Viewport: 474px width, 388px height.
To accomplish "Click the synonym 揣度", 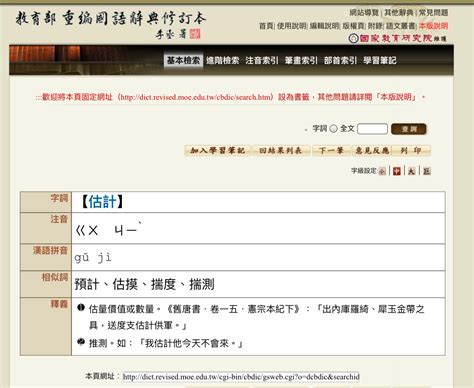I will tap(163, 284).
